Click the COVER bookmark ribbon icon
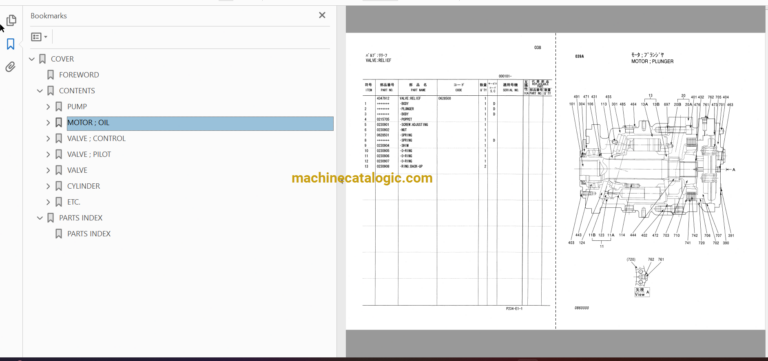This screenshot has width=768, height=361. click(x=42, y=59)
